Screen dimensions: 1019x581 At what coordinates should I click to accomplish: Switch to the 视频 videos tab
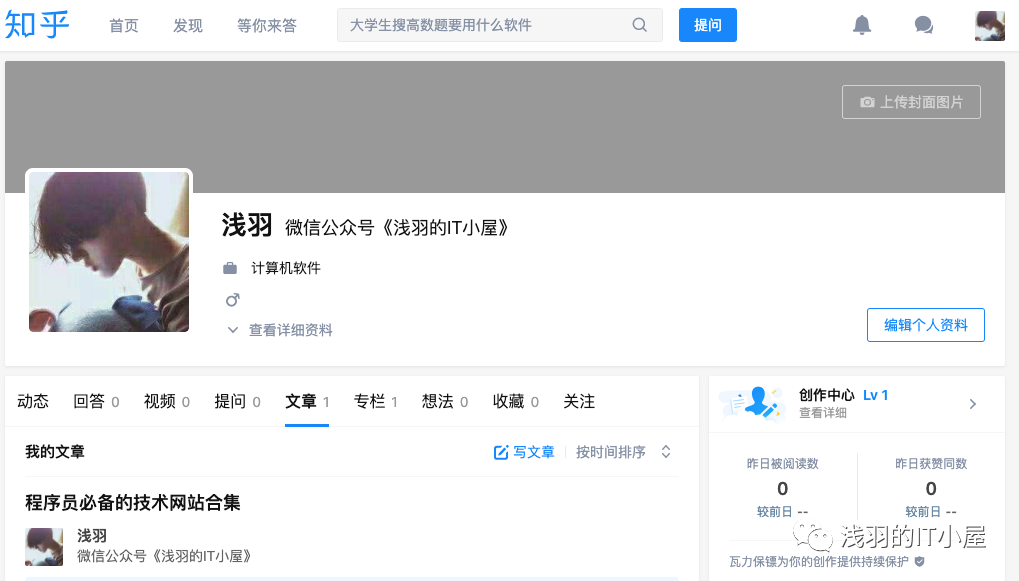[167, 402]
